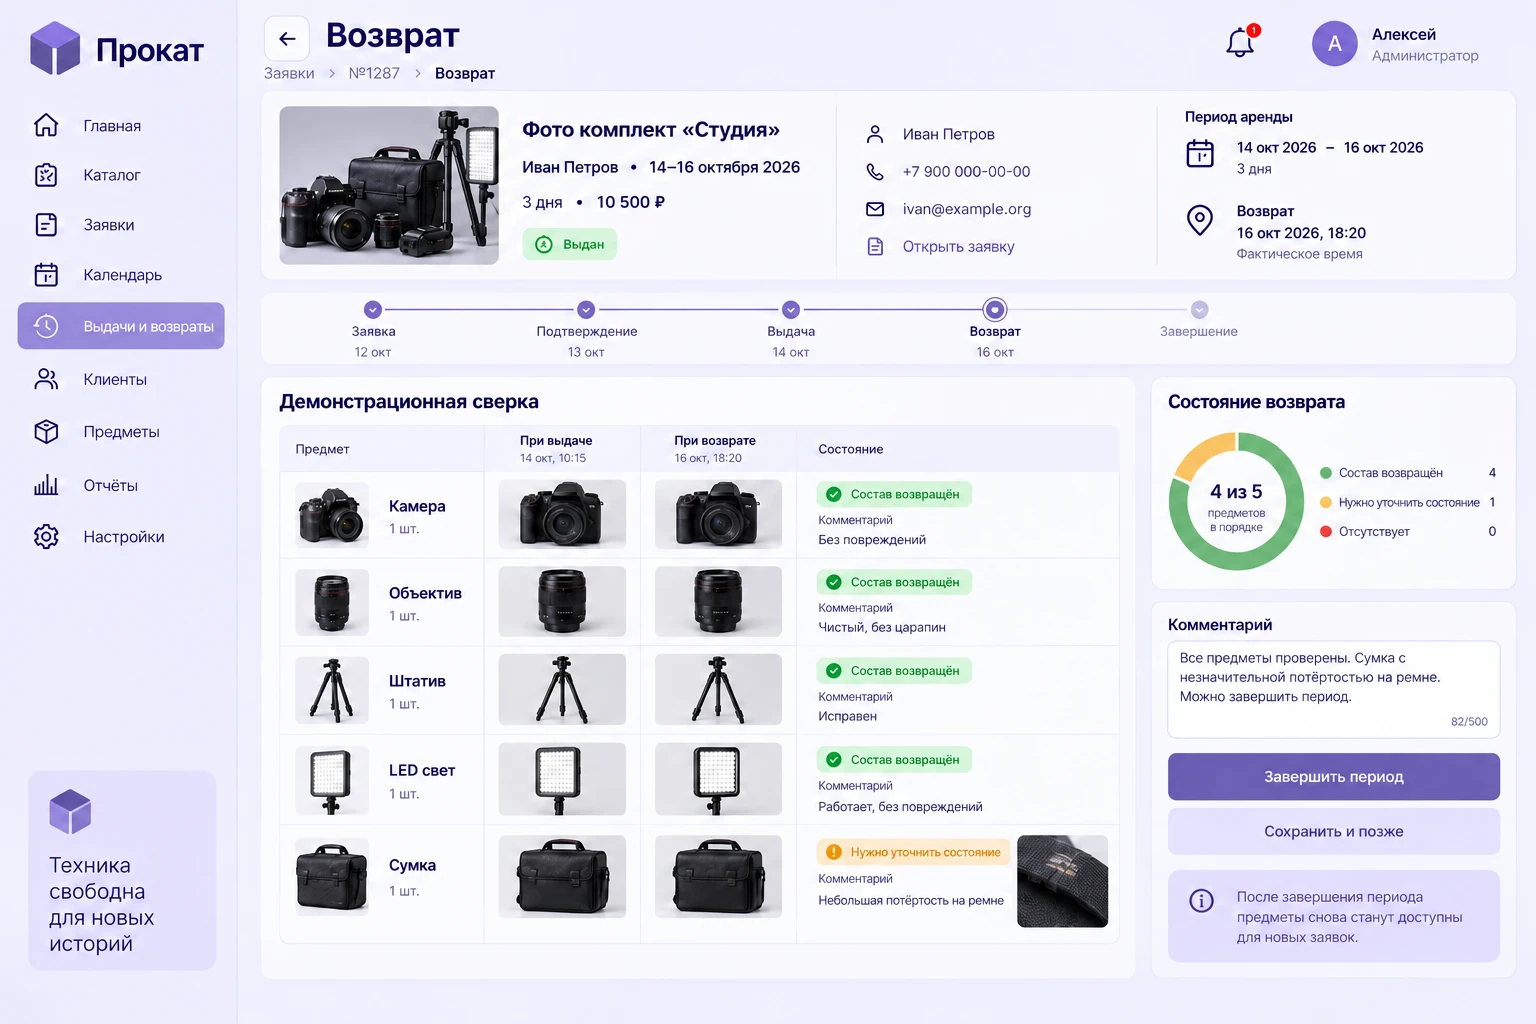Screen dimensions: 1536x1024
Task: Click the back arrow button
Action: pyautogui.click(x=287, y=39)
